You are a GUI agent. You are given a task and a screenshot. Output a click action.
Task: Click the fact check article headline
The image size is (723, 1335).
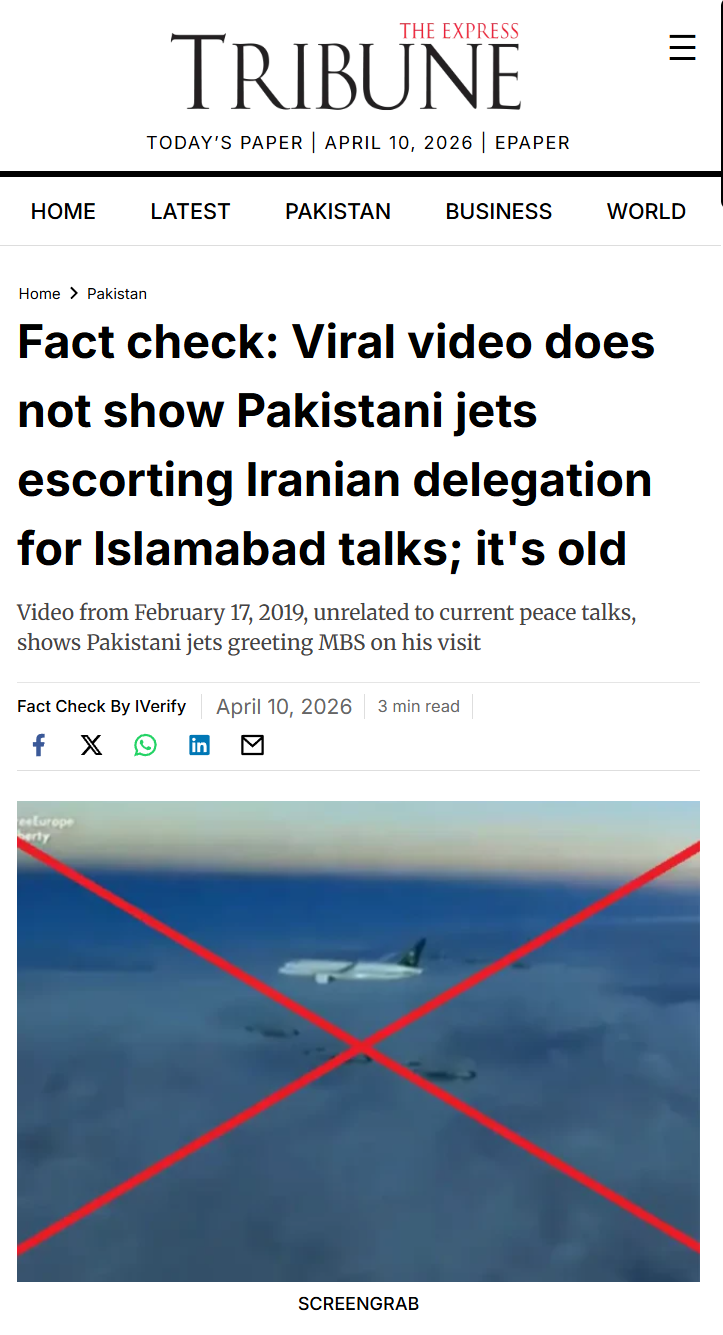click(336, 446)
